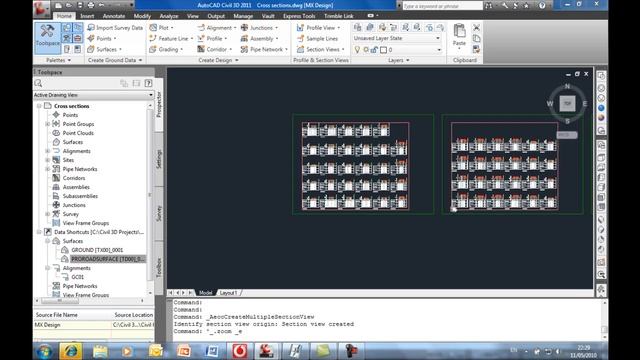
Task: Open Internet Explorer from taskbar
Action: 71,351
